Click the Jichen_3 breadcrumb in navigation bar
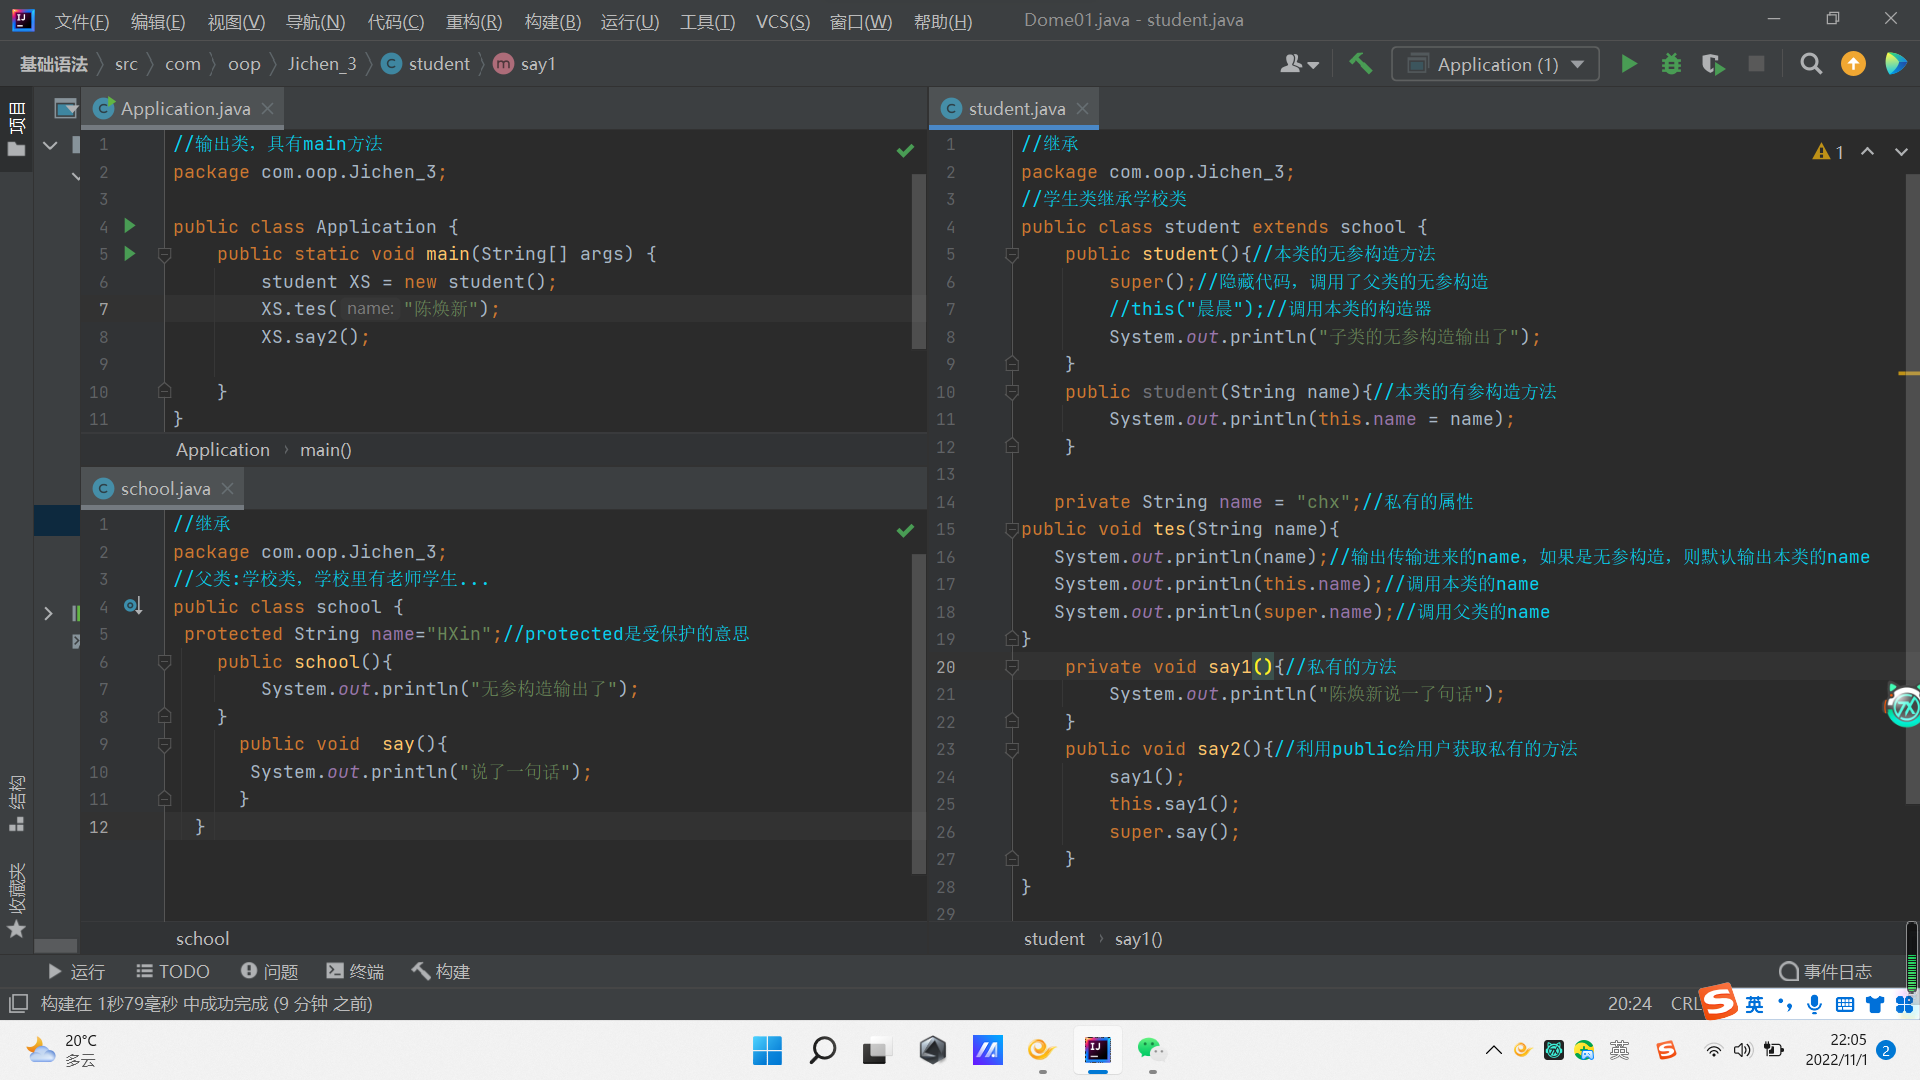1920x1080 pixels. pos(322,64)
